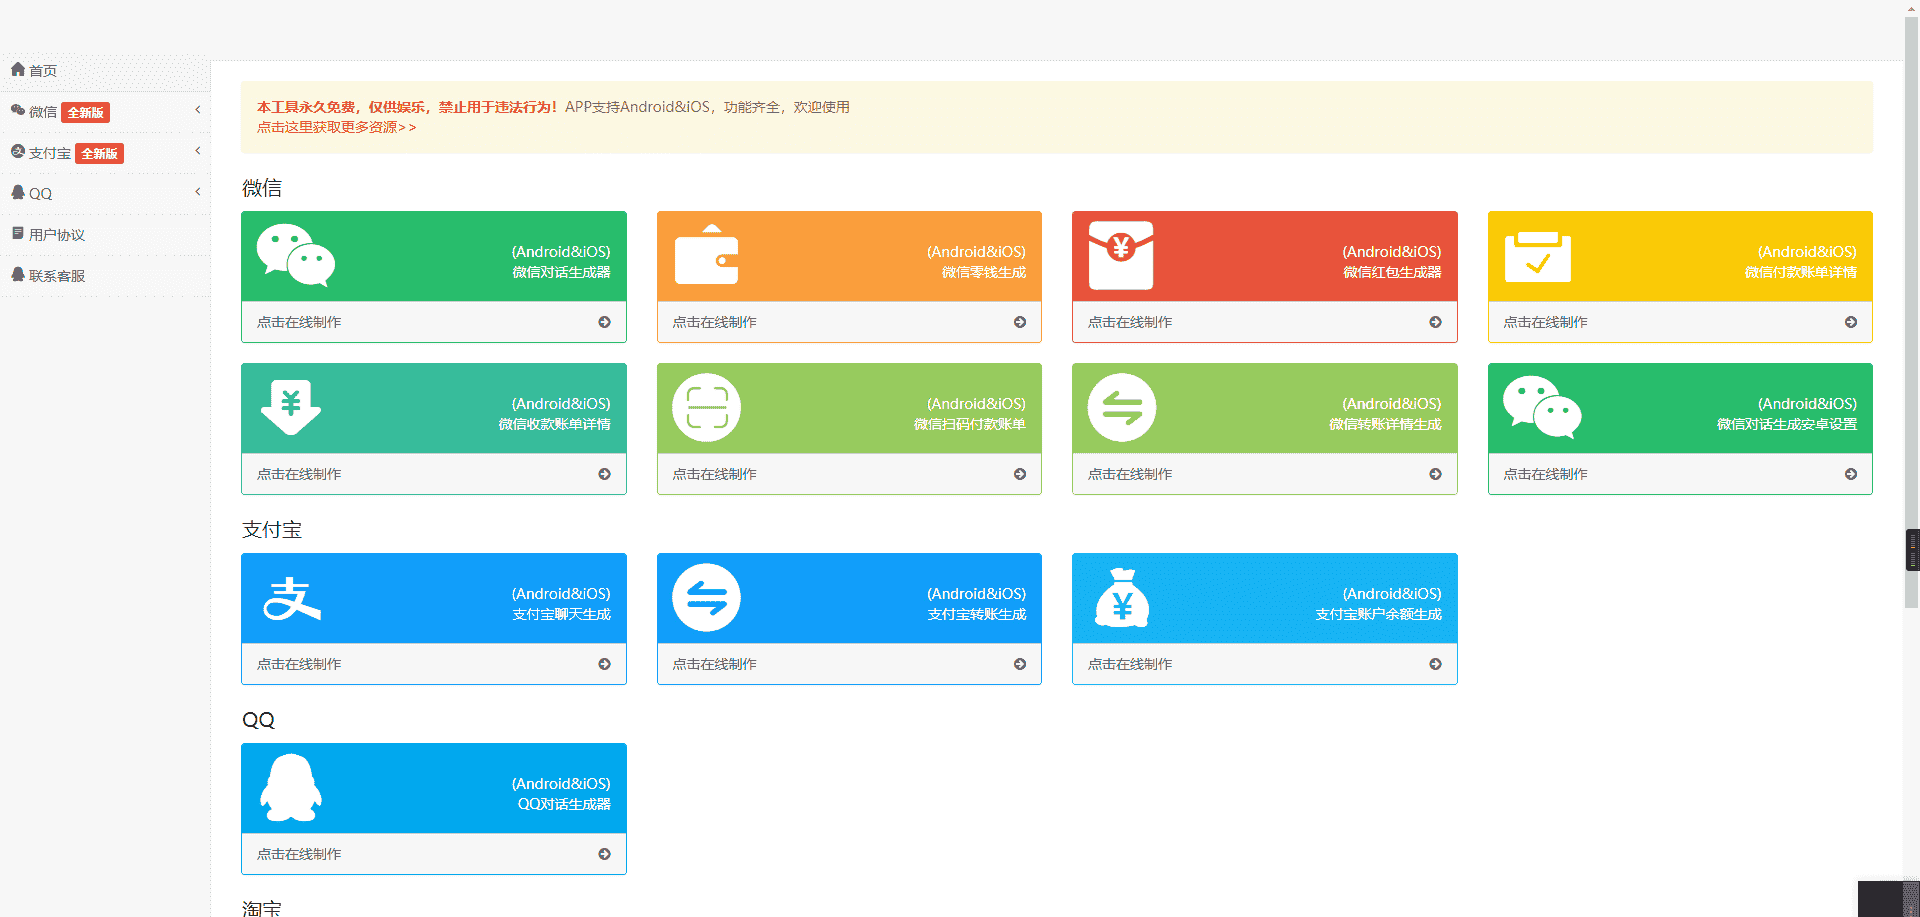Click the clipboard checkmark icon on 微信付款账单详情
Viewport: 1920px width, 917px height.
click(x=1537, y=257)
